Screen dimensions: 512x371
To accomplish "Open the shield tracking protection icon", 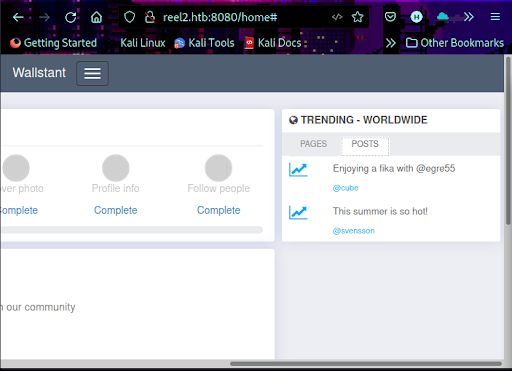I will coord(129,17).
